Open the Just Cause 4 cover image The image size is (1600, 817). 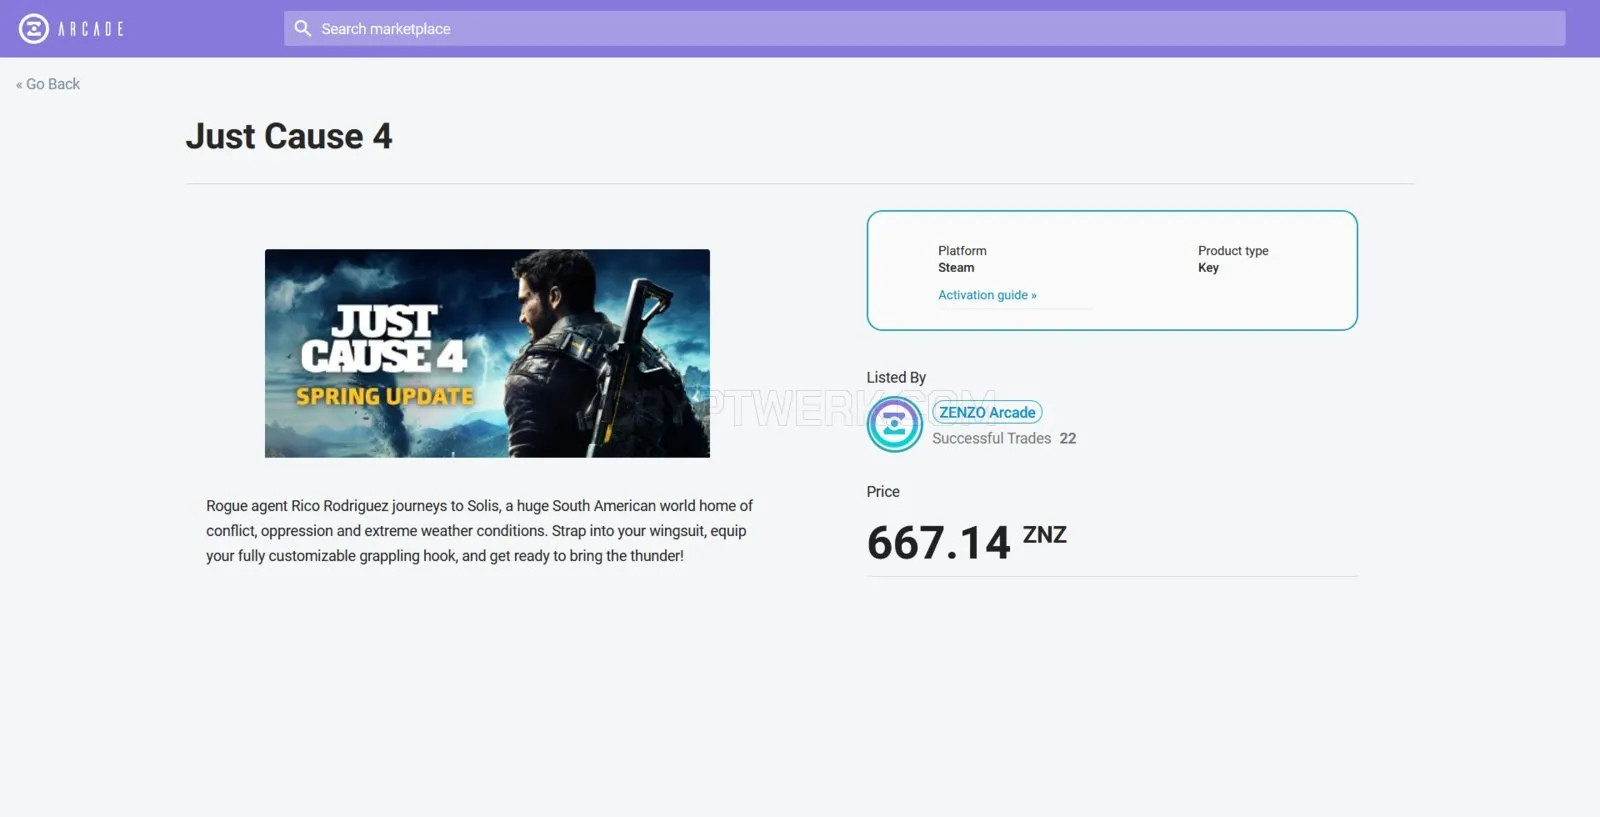tap(487, 353)
